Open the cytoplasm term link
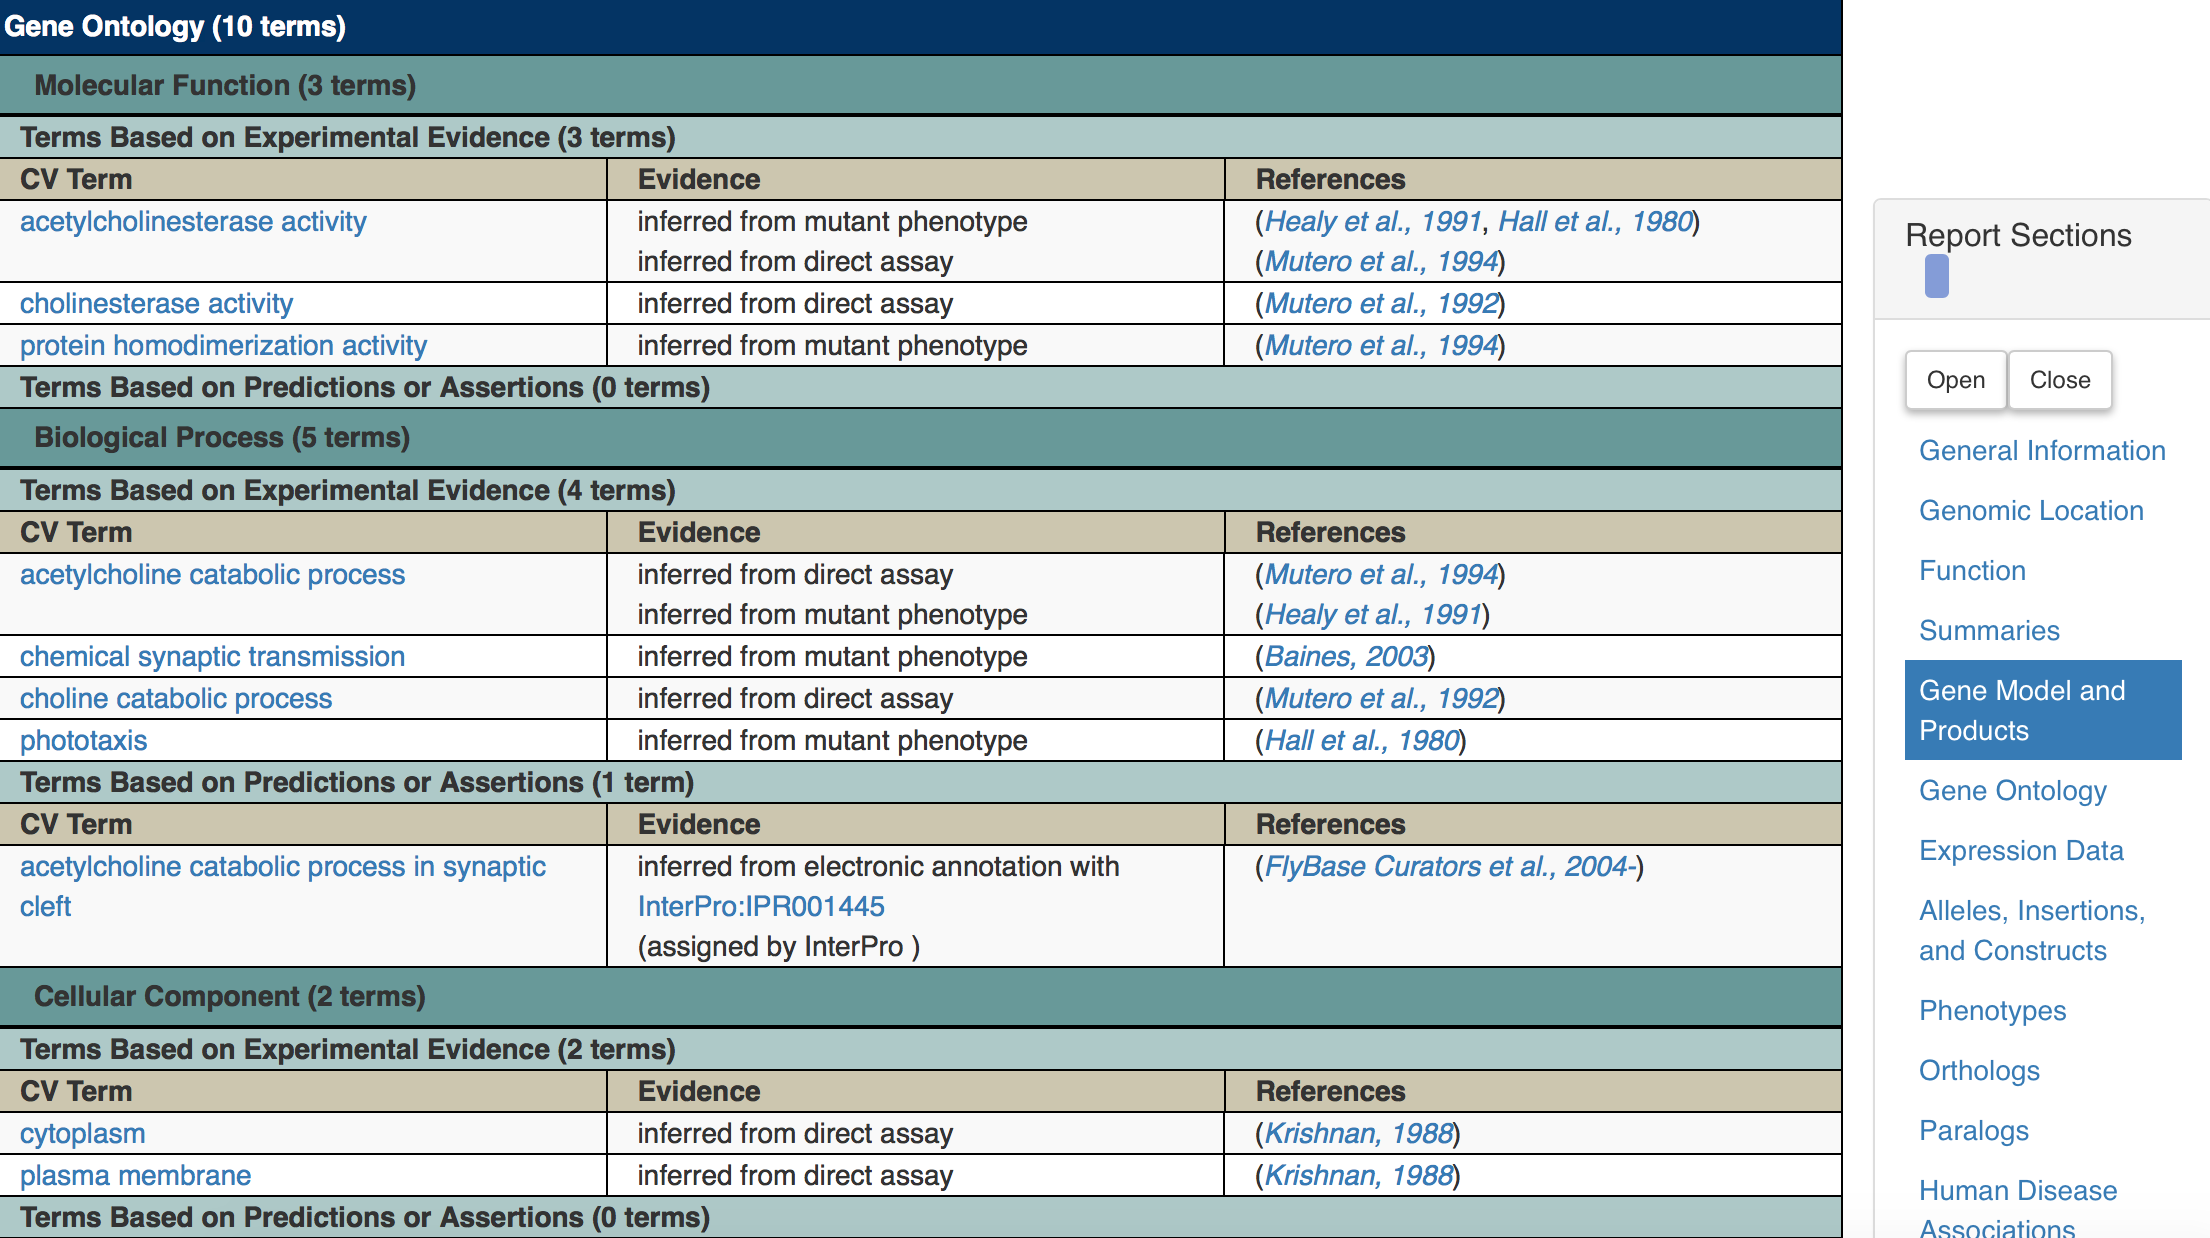 [x=82, y=1133]
